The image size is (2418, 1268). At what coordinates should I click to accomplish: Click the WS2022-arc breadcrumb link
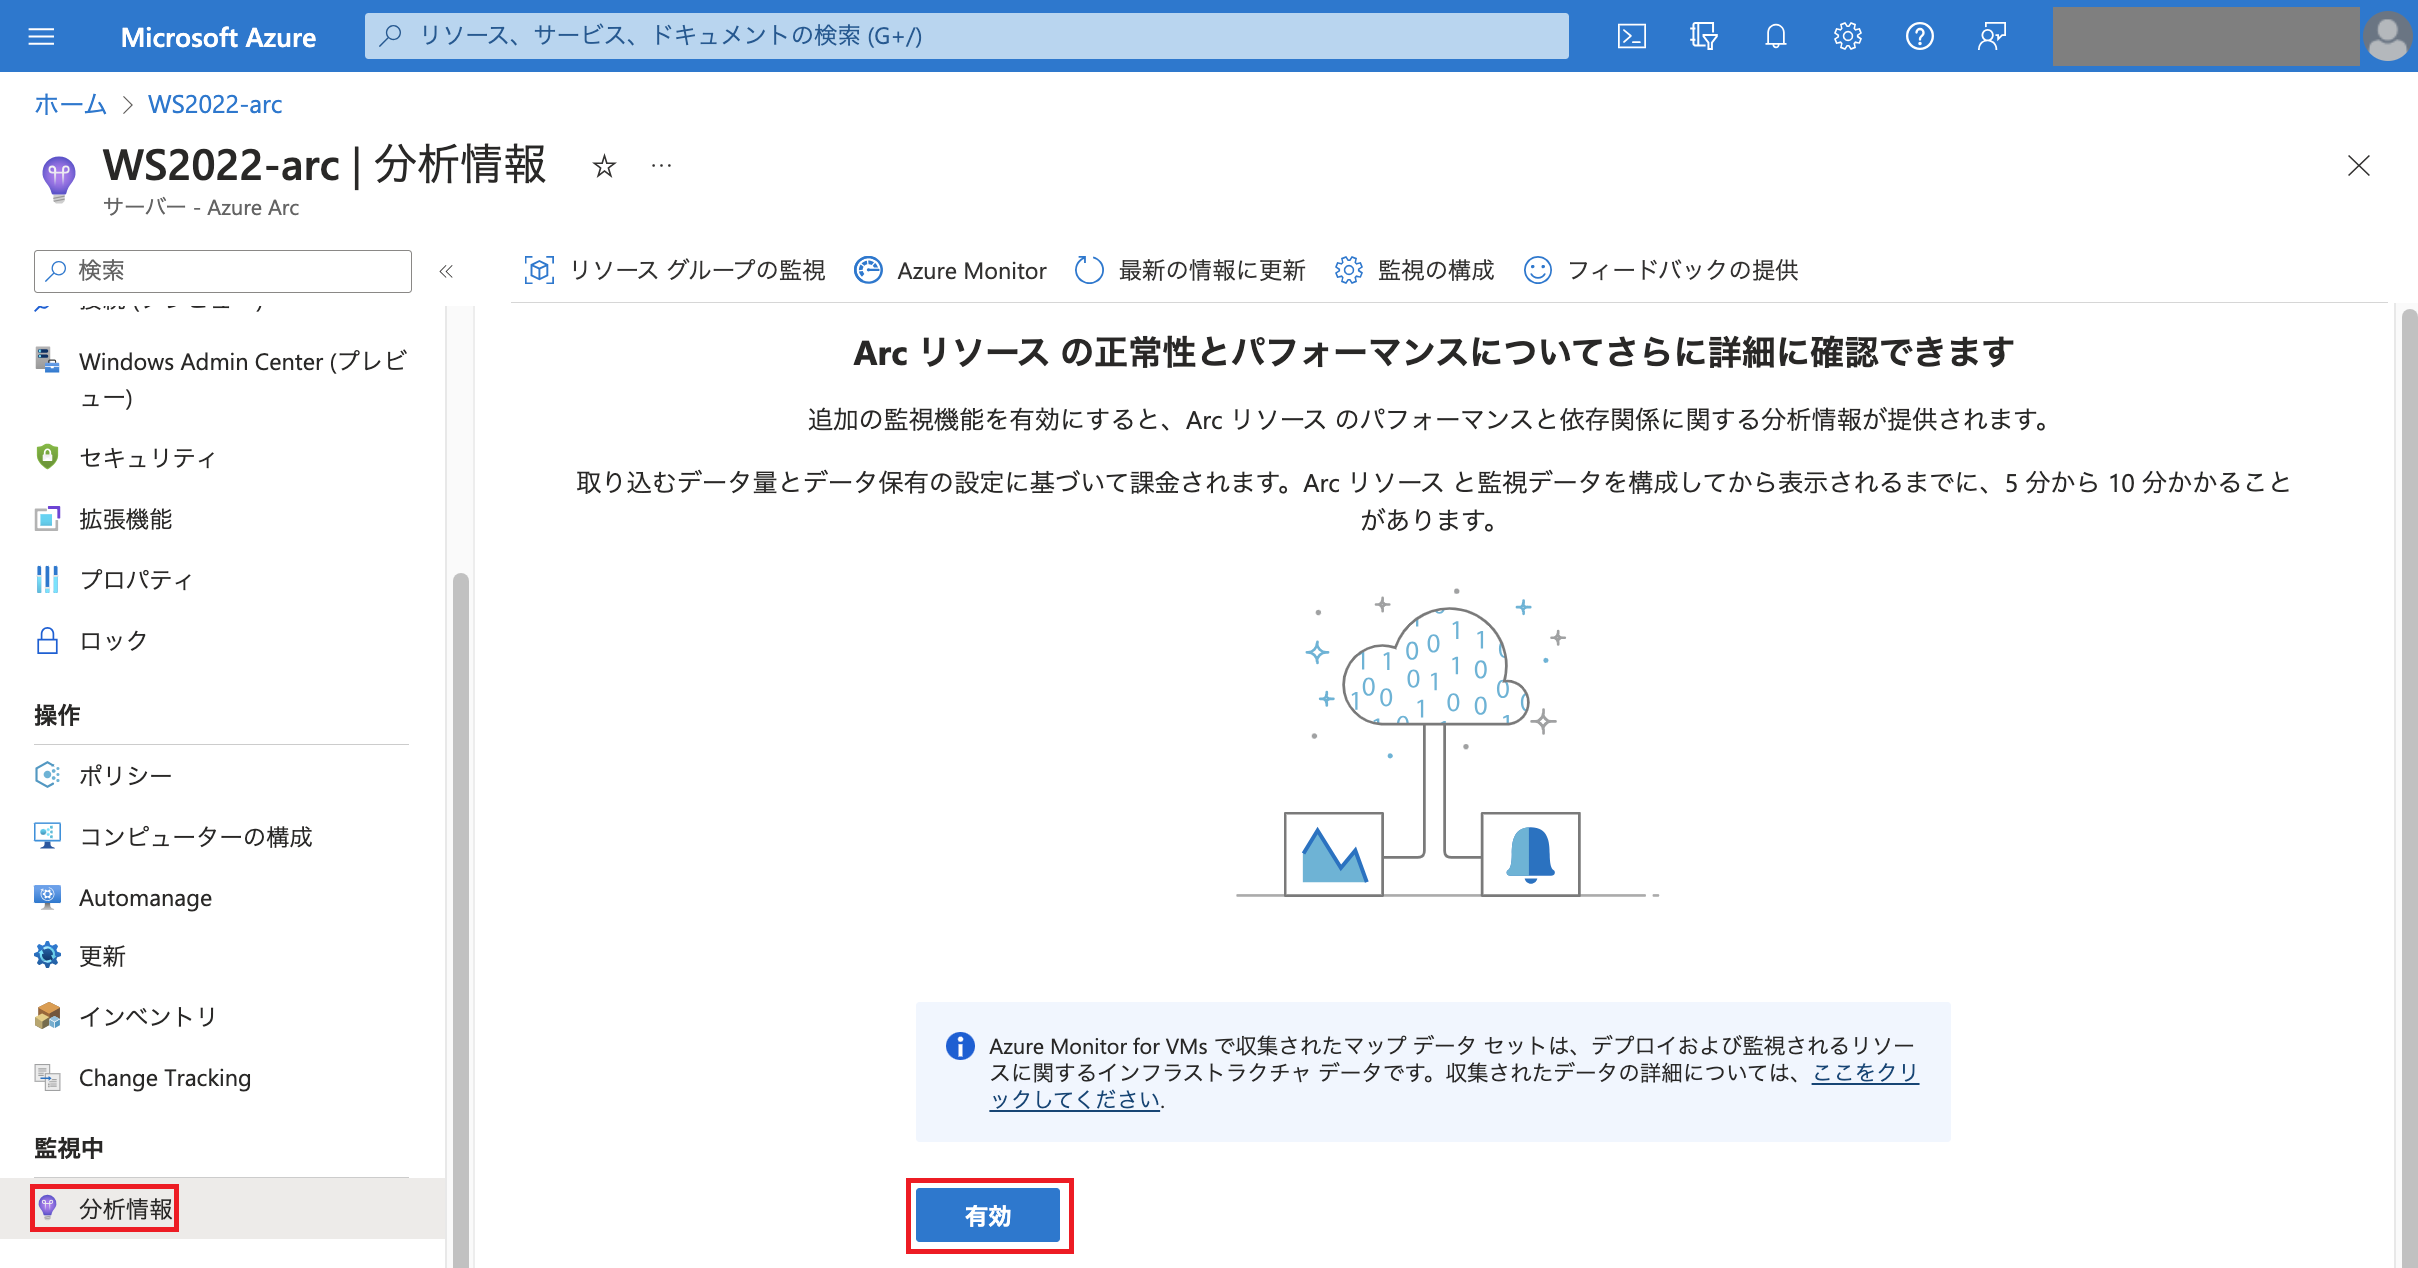[215, 104]
